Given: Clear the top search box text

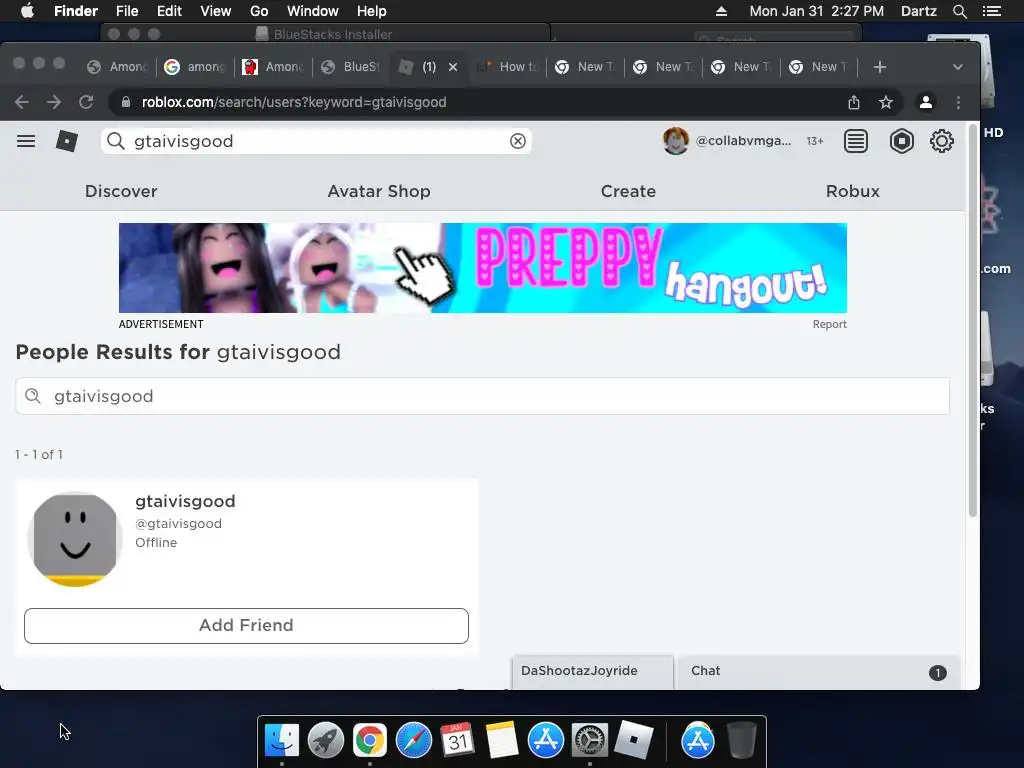Looking at the screenshot, I should [518, 141].
